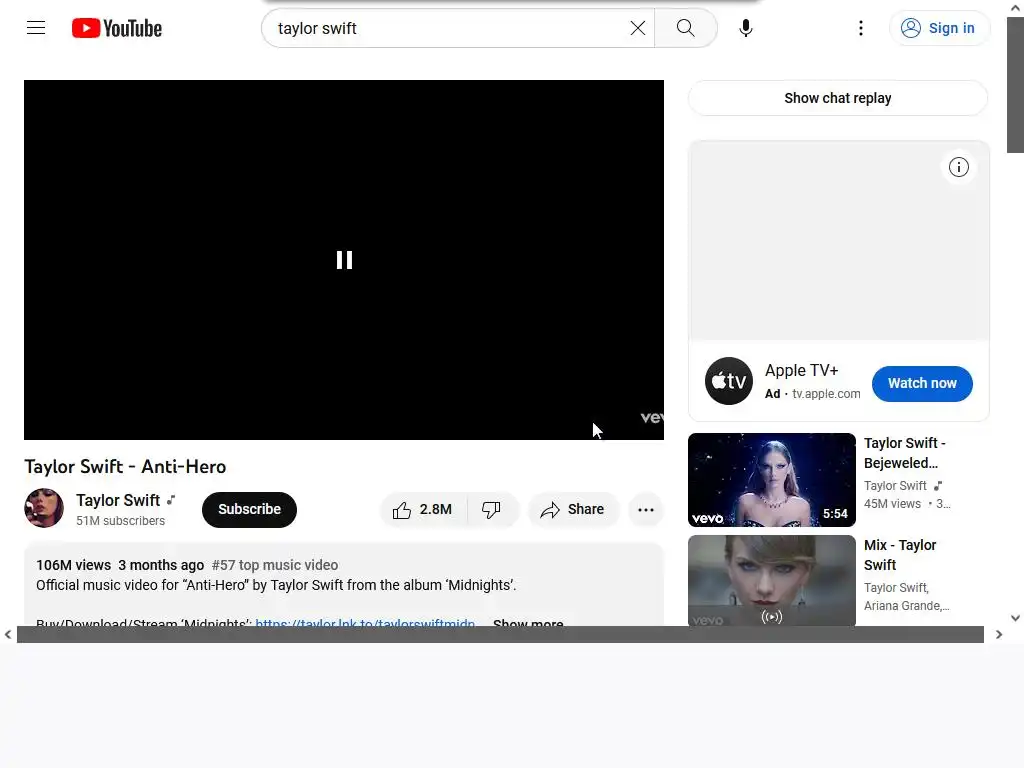Viewport: 1024px width, 768px height.
Task: Open the taylor.lnk.to Midnights link
Action: click(x=365, y=624)
